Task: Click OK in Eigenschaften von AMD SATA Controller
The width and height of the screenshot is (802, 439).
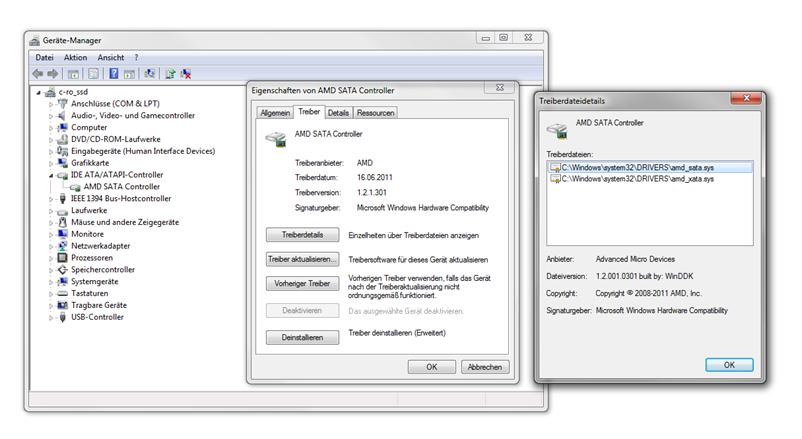Action: 432,367
